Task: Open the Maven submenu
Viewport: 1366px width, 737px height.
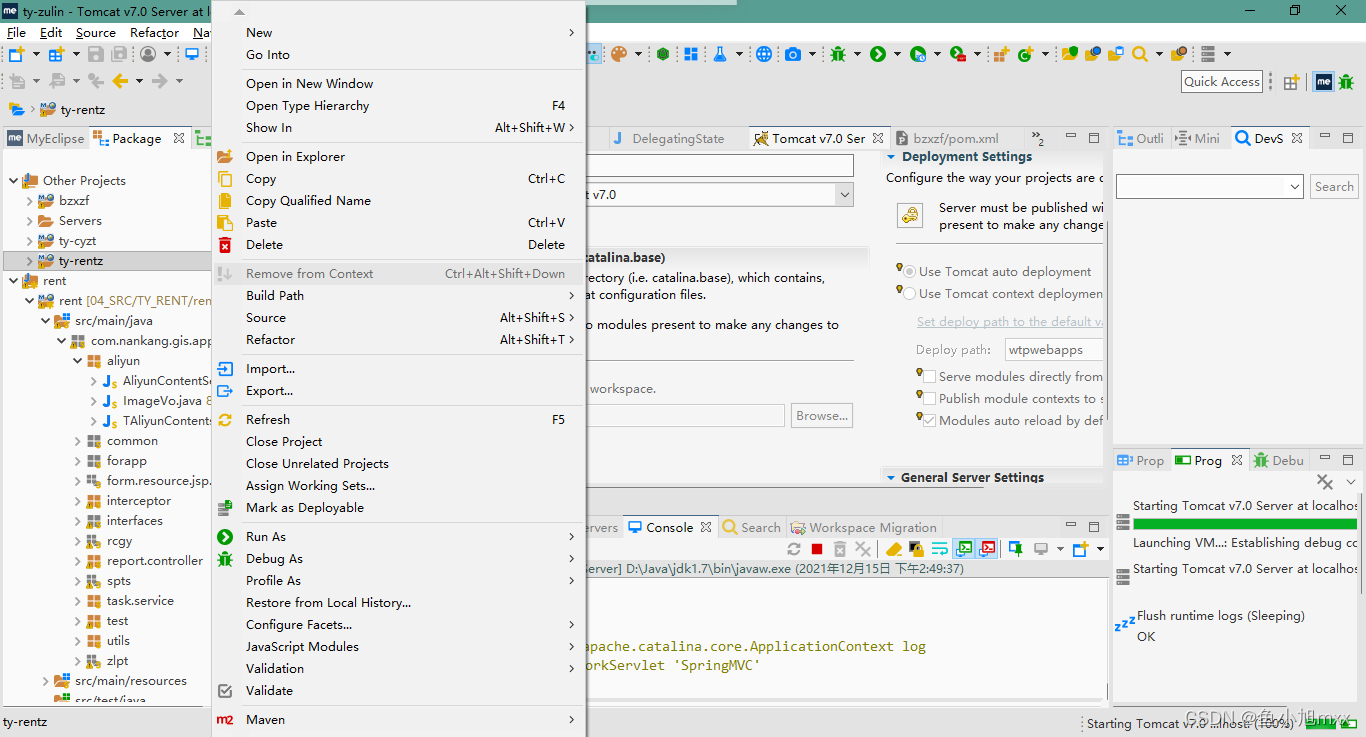Action: pos(398,719)
